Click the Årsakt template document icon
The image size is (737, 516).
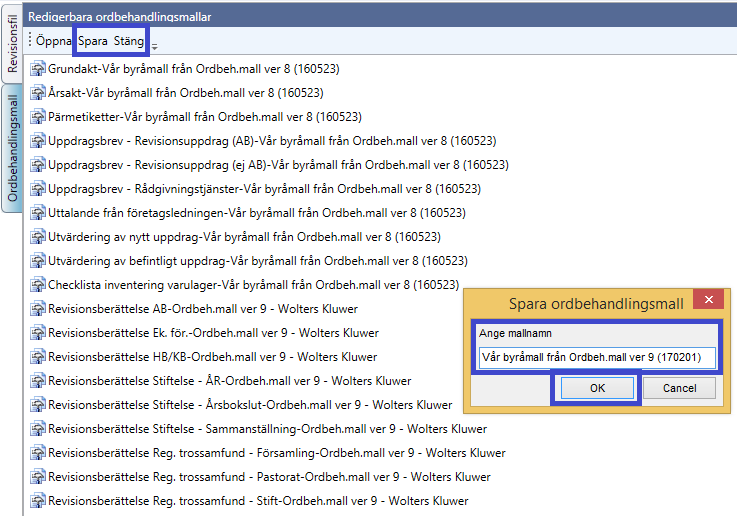[39, 93]
